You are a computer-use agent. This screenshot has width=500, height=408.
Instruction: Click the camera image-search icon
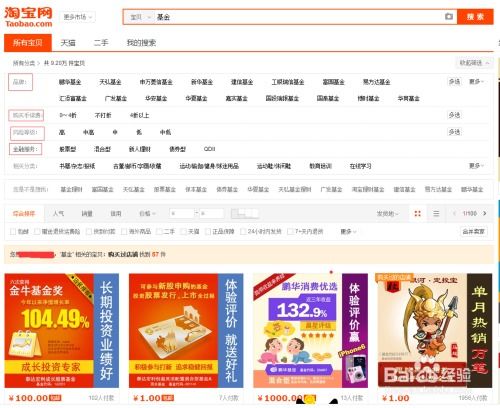(x=449, y=16)
